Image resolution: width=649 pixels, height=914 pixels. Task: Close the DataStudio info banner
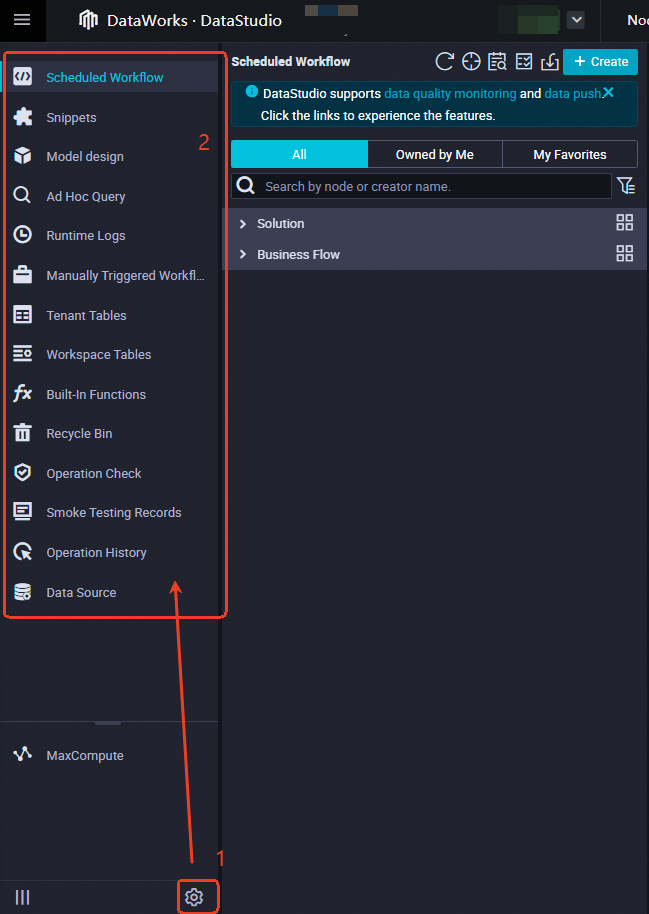coord(608,93)
